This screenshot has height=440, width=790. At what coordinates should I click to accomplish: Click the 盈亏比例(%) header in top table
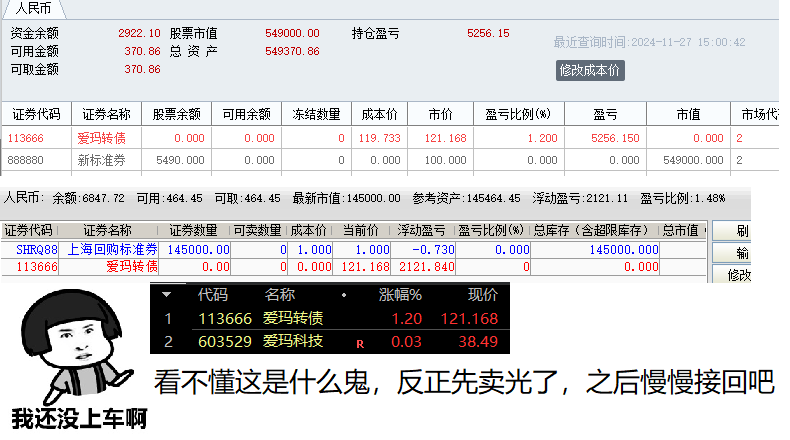tap(518, 114)
